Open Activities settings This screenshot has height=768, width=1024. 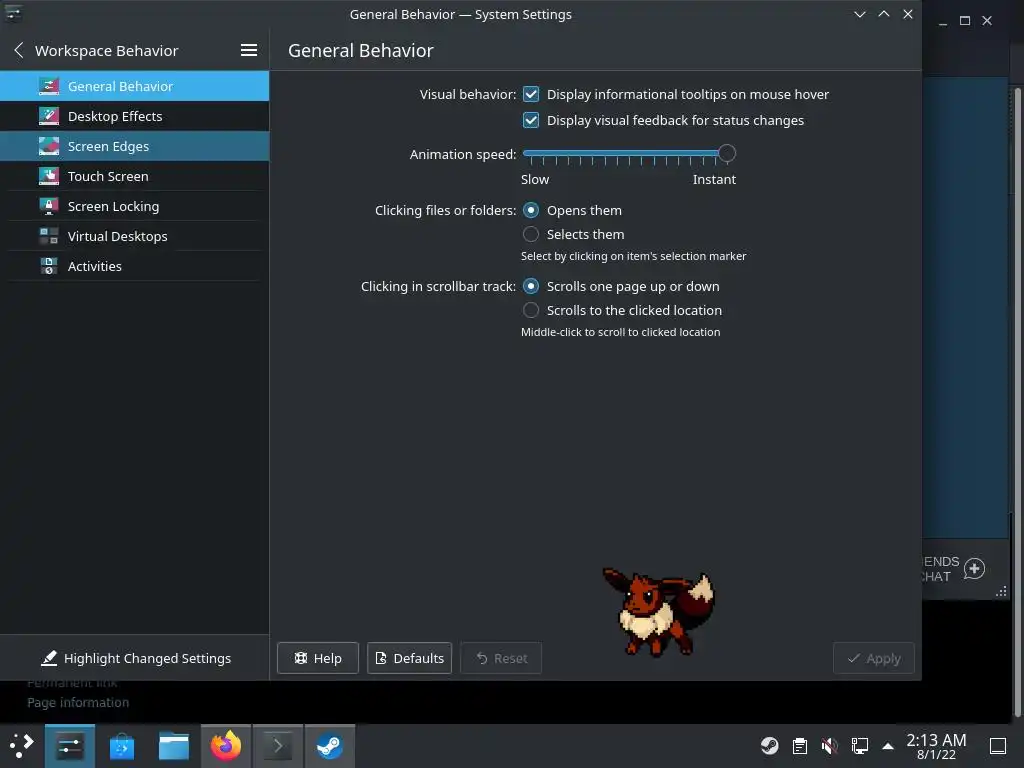pyautogui.click(x=135, y=266)
